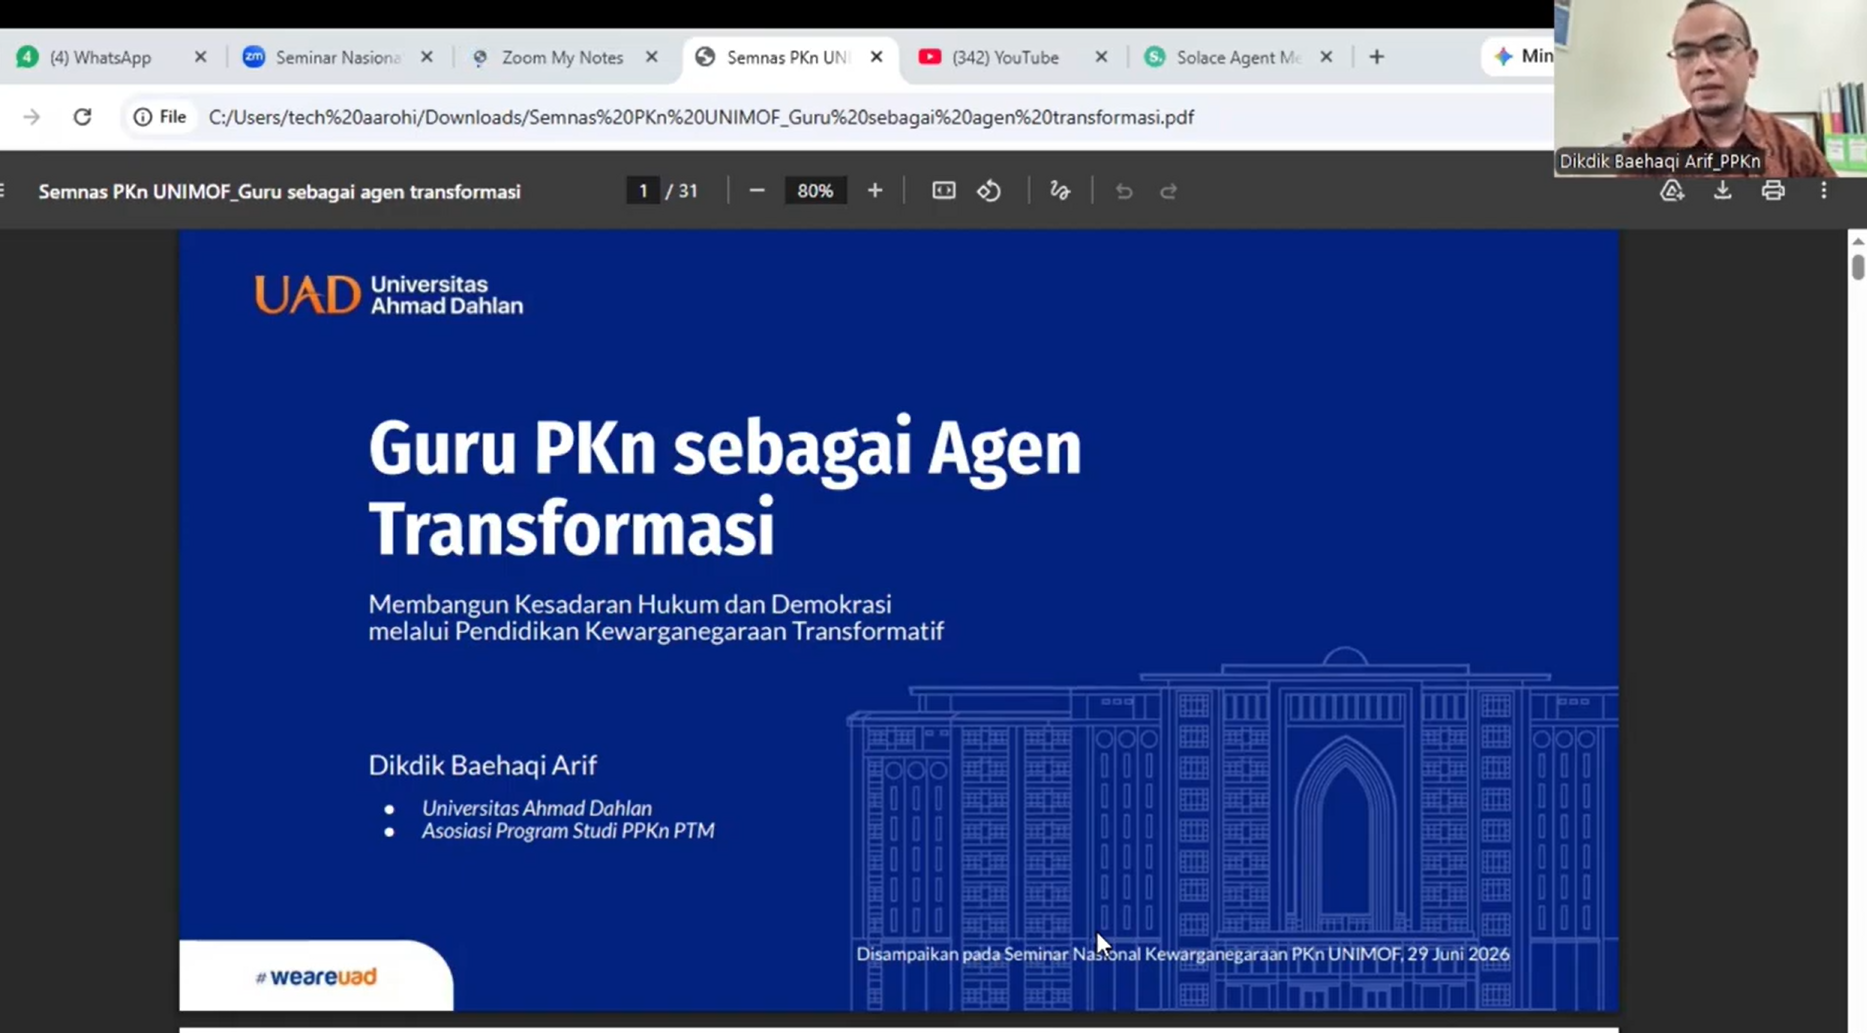Image resolution: width=1867 pixels, height=1033 pixels.
Task: Toggle the PDF sidebar menu icon
Action: pos(3,190)
